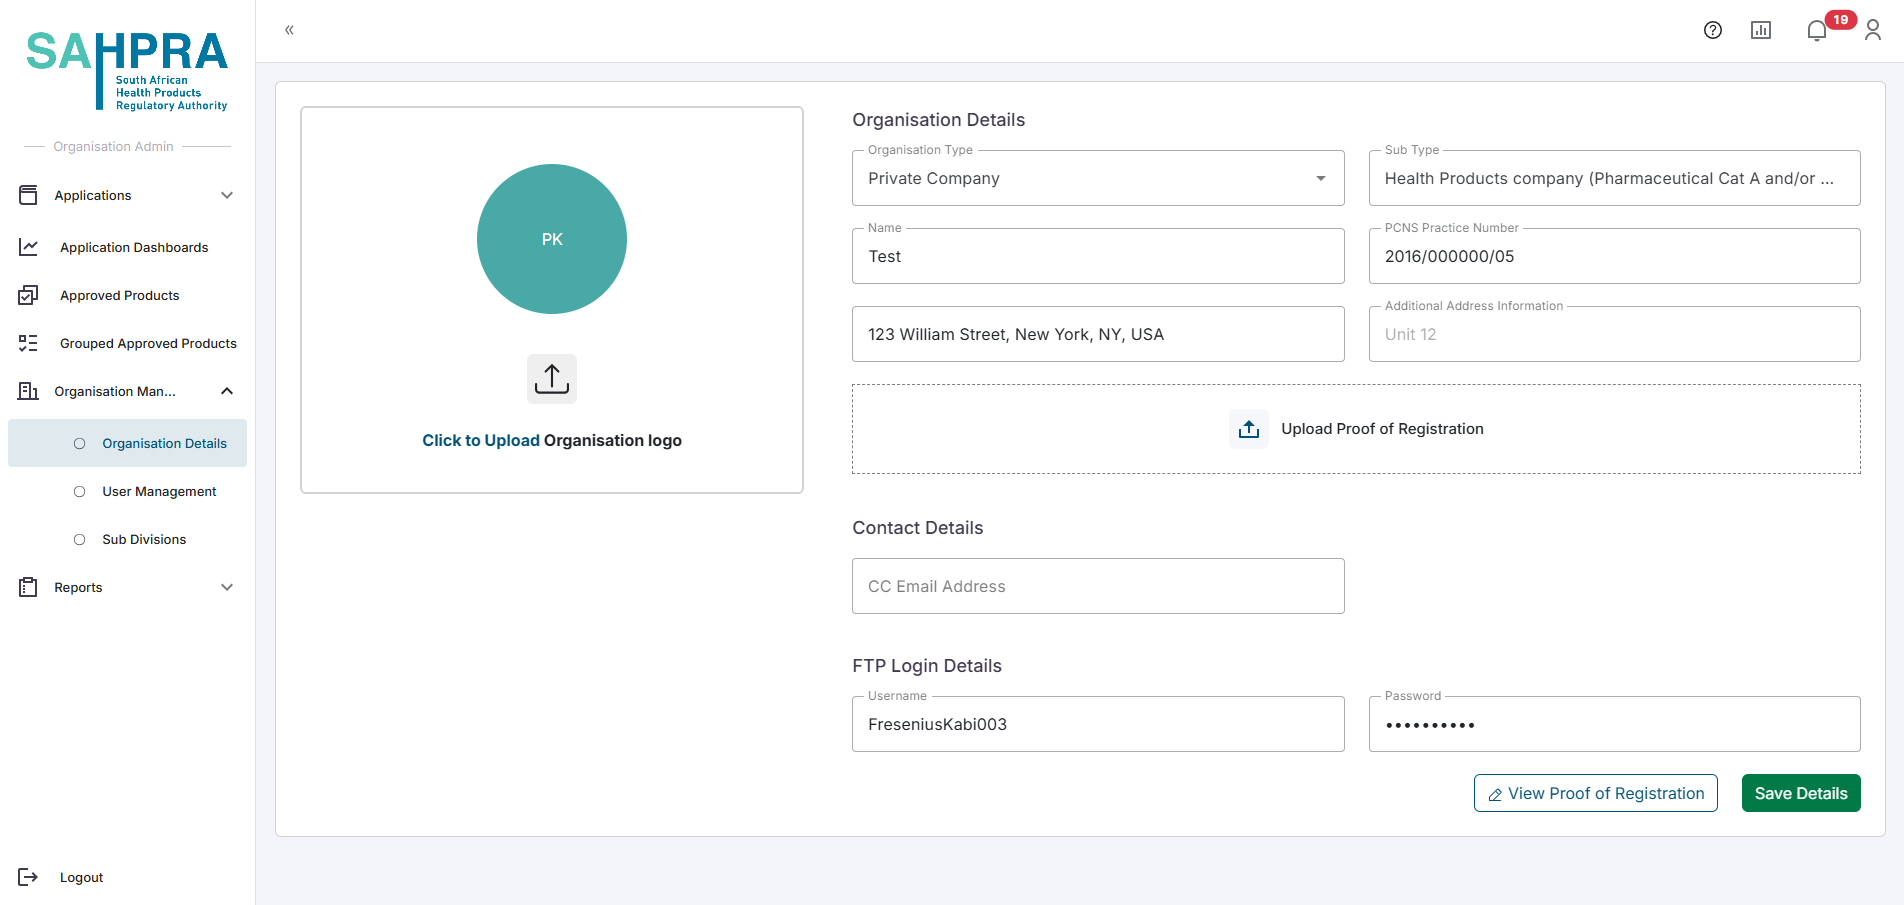The width and height of the screenshot is (1904, 905).
Task: Click the Click to Upload Organisation logo link
Action: click(x=552, y=440)
